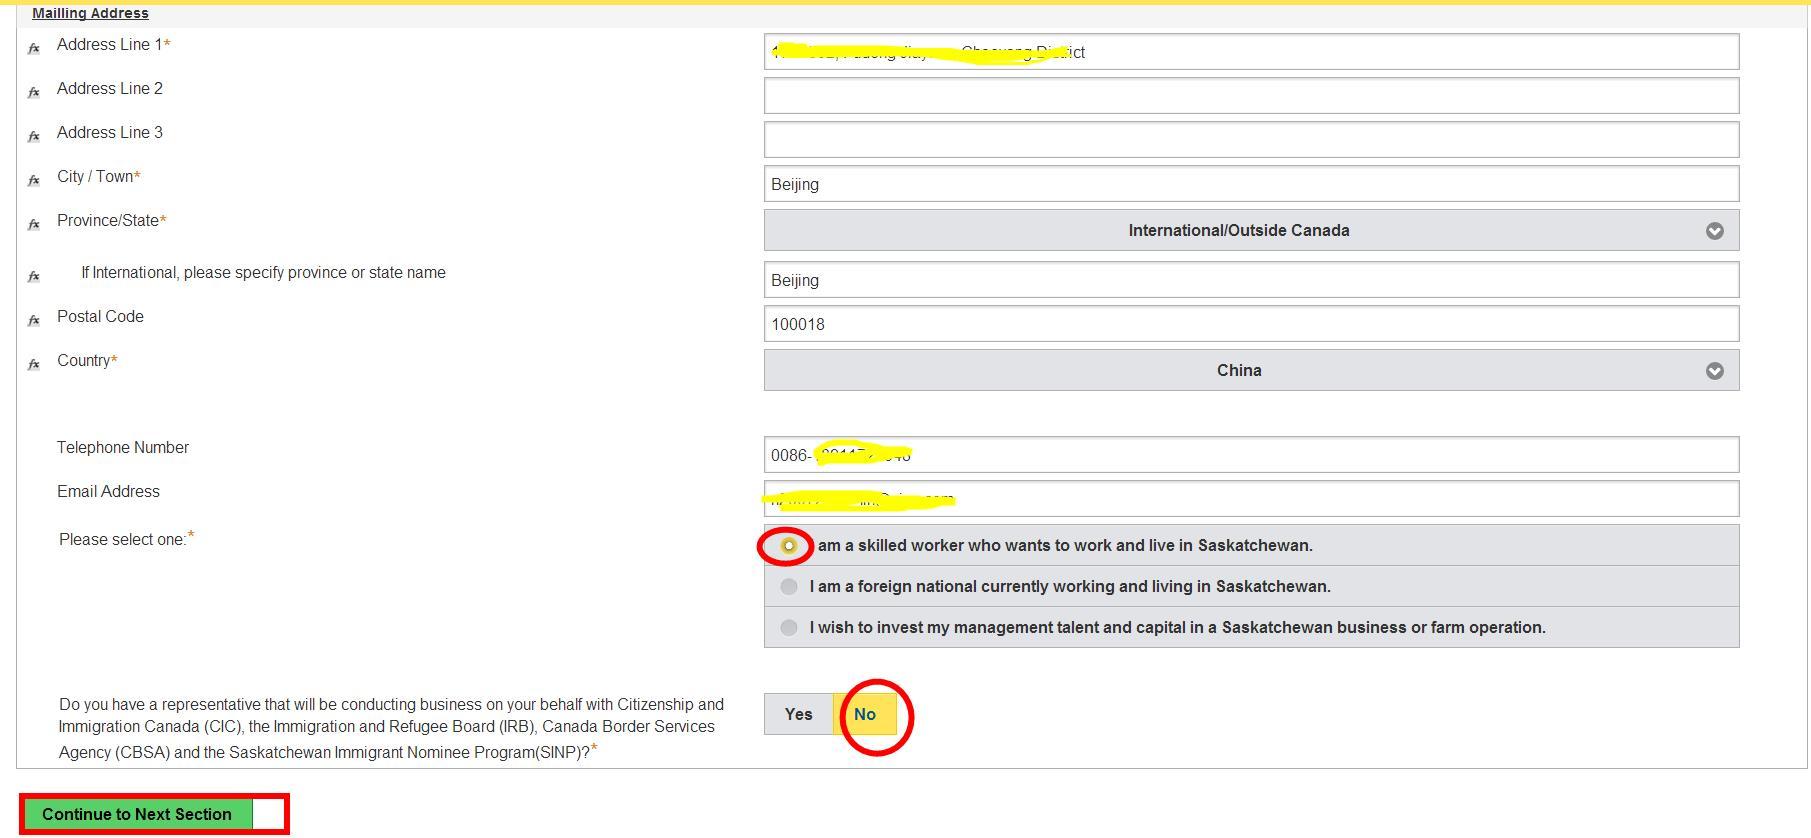Image resolution: width=1811 pixels, height=838 pixels.
Task: Click the fx icon beside City / Town
Action: click(34, 180)
